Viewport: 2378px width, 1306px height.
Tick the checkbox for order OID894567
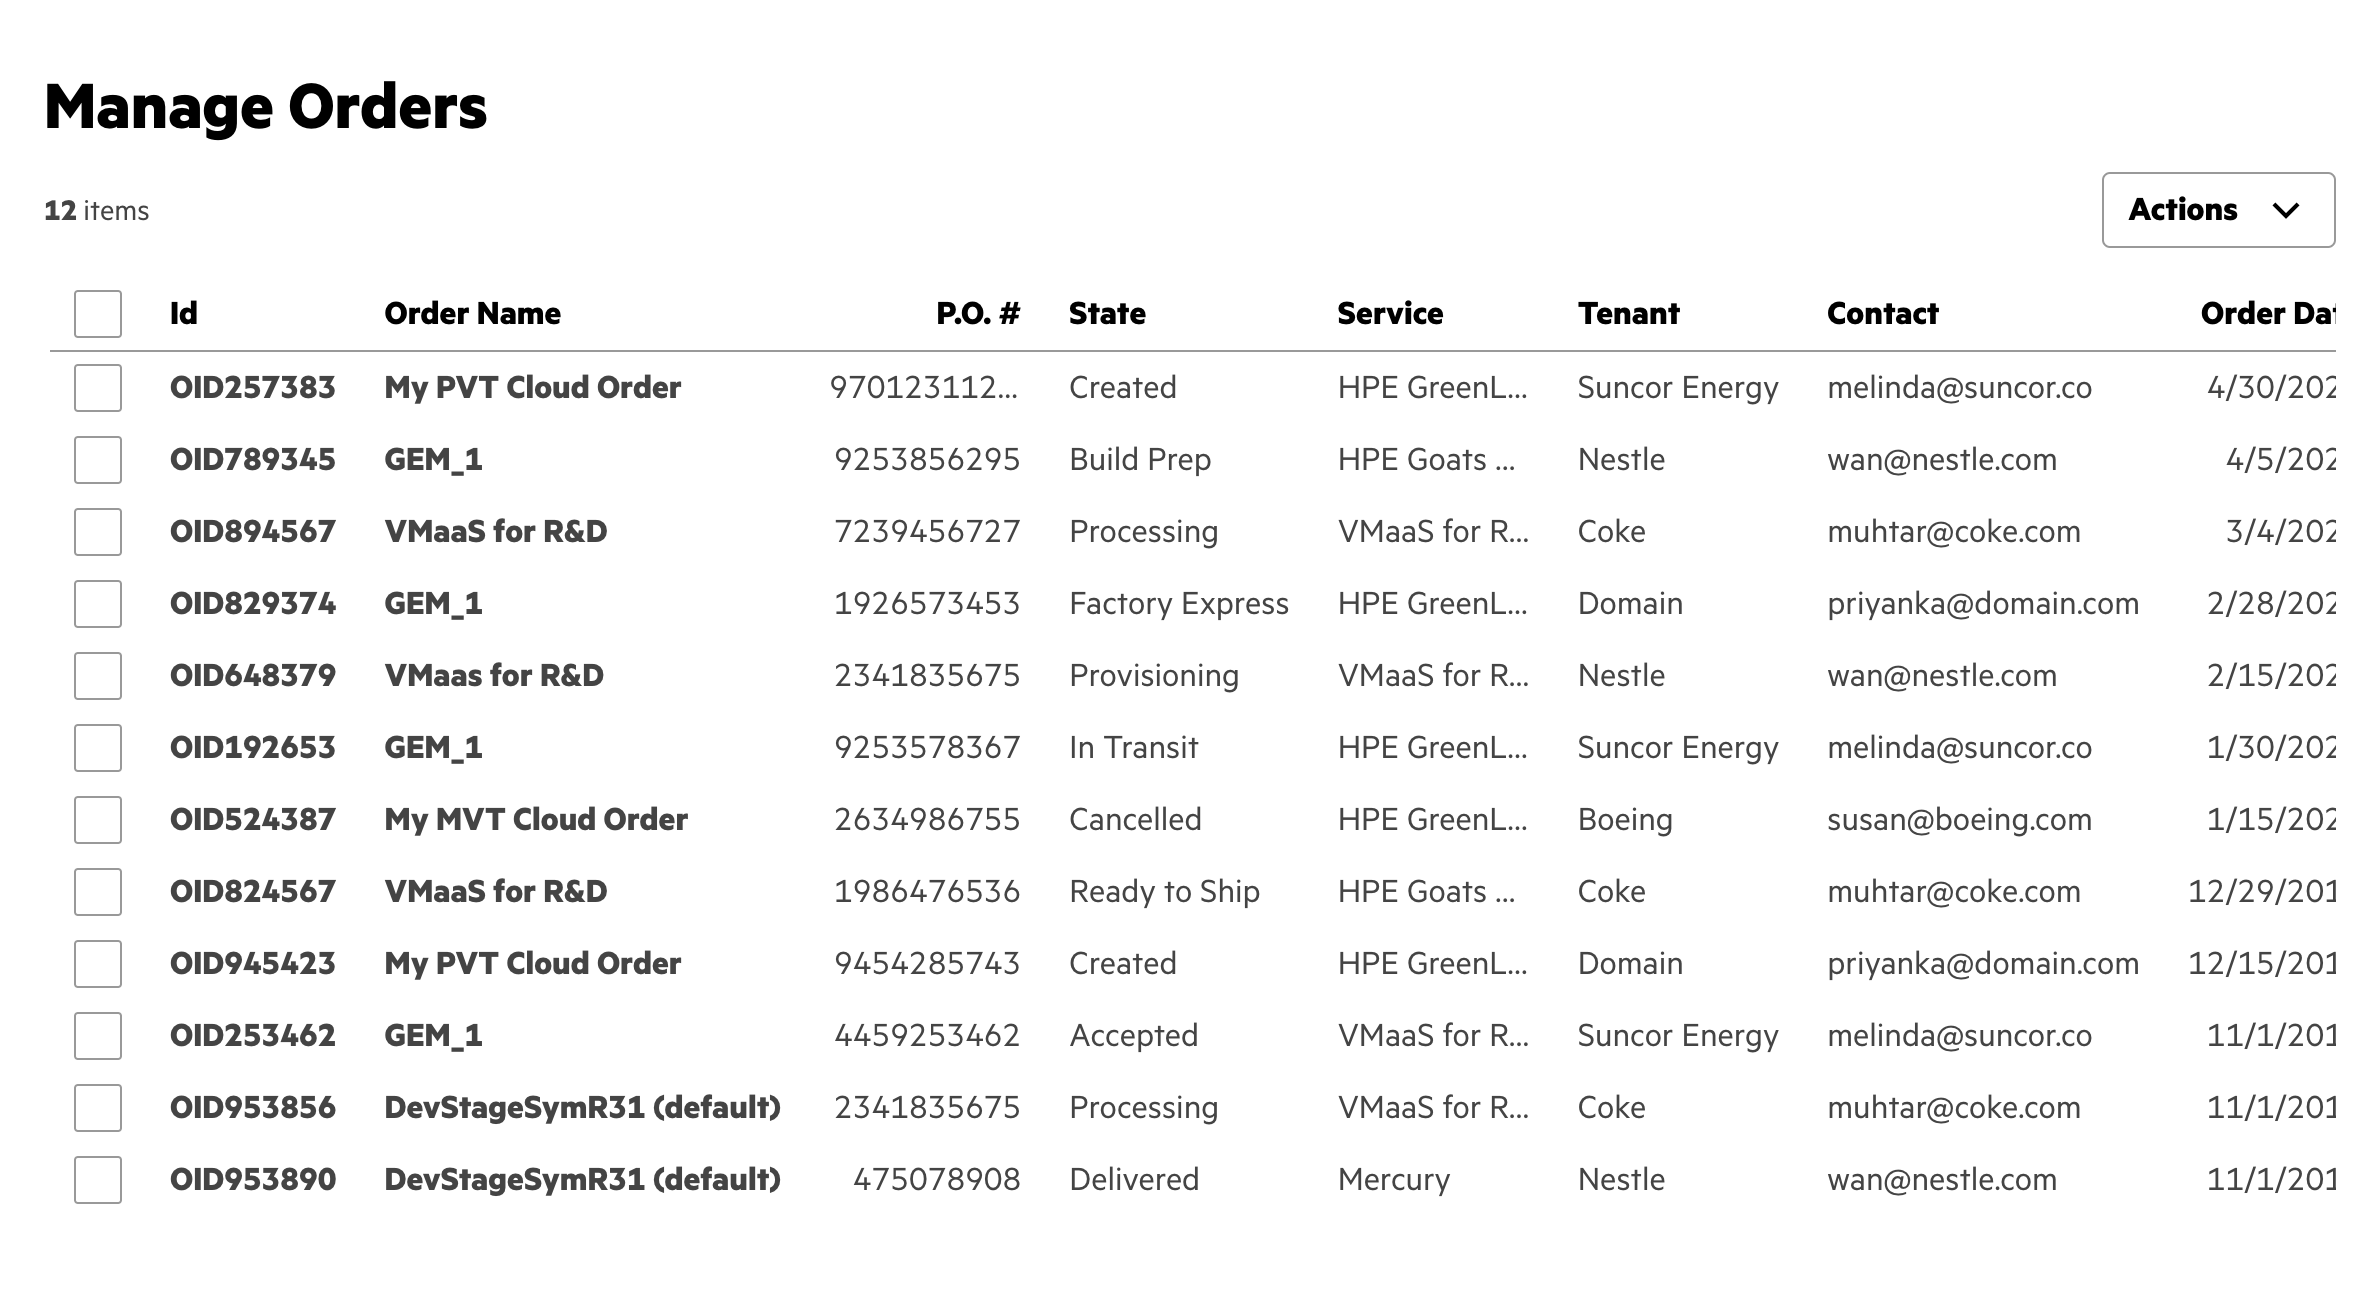(98, 532)
